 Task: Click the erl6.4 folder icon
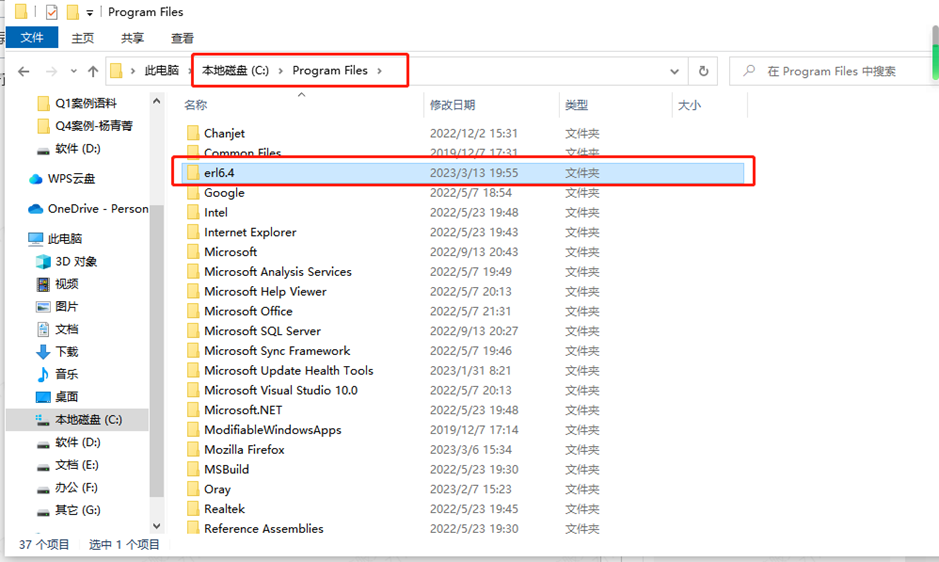pos(194,173)
